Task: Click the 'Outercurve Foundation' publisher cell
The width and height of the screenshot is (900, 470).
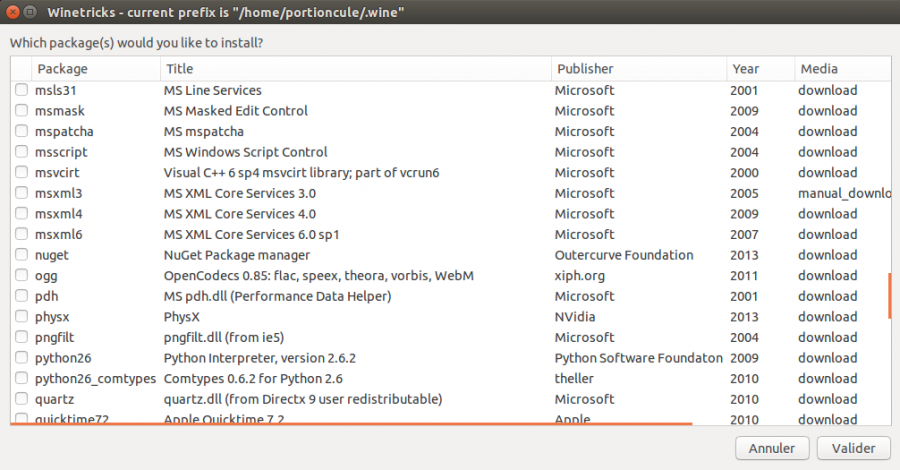Action: pos(624,255)
